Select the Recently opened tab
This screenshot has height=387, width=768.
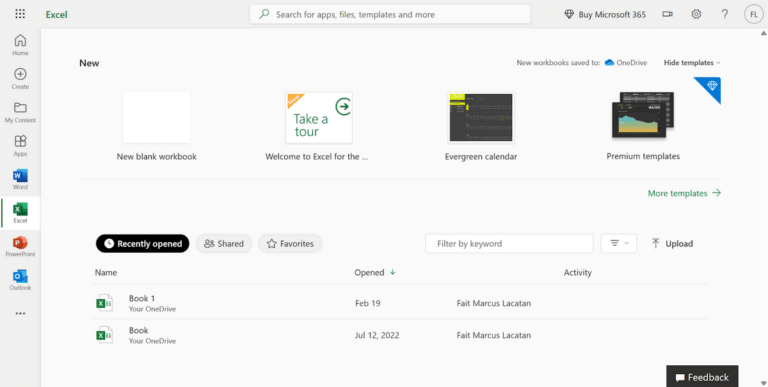tap(143, 243)
